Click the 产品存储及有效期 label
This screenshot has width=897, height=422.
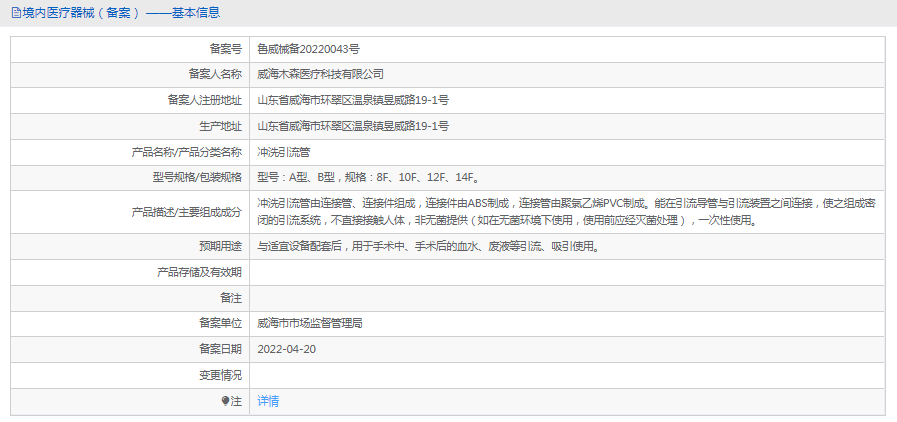(x=200, y=273)
